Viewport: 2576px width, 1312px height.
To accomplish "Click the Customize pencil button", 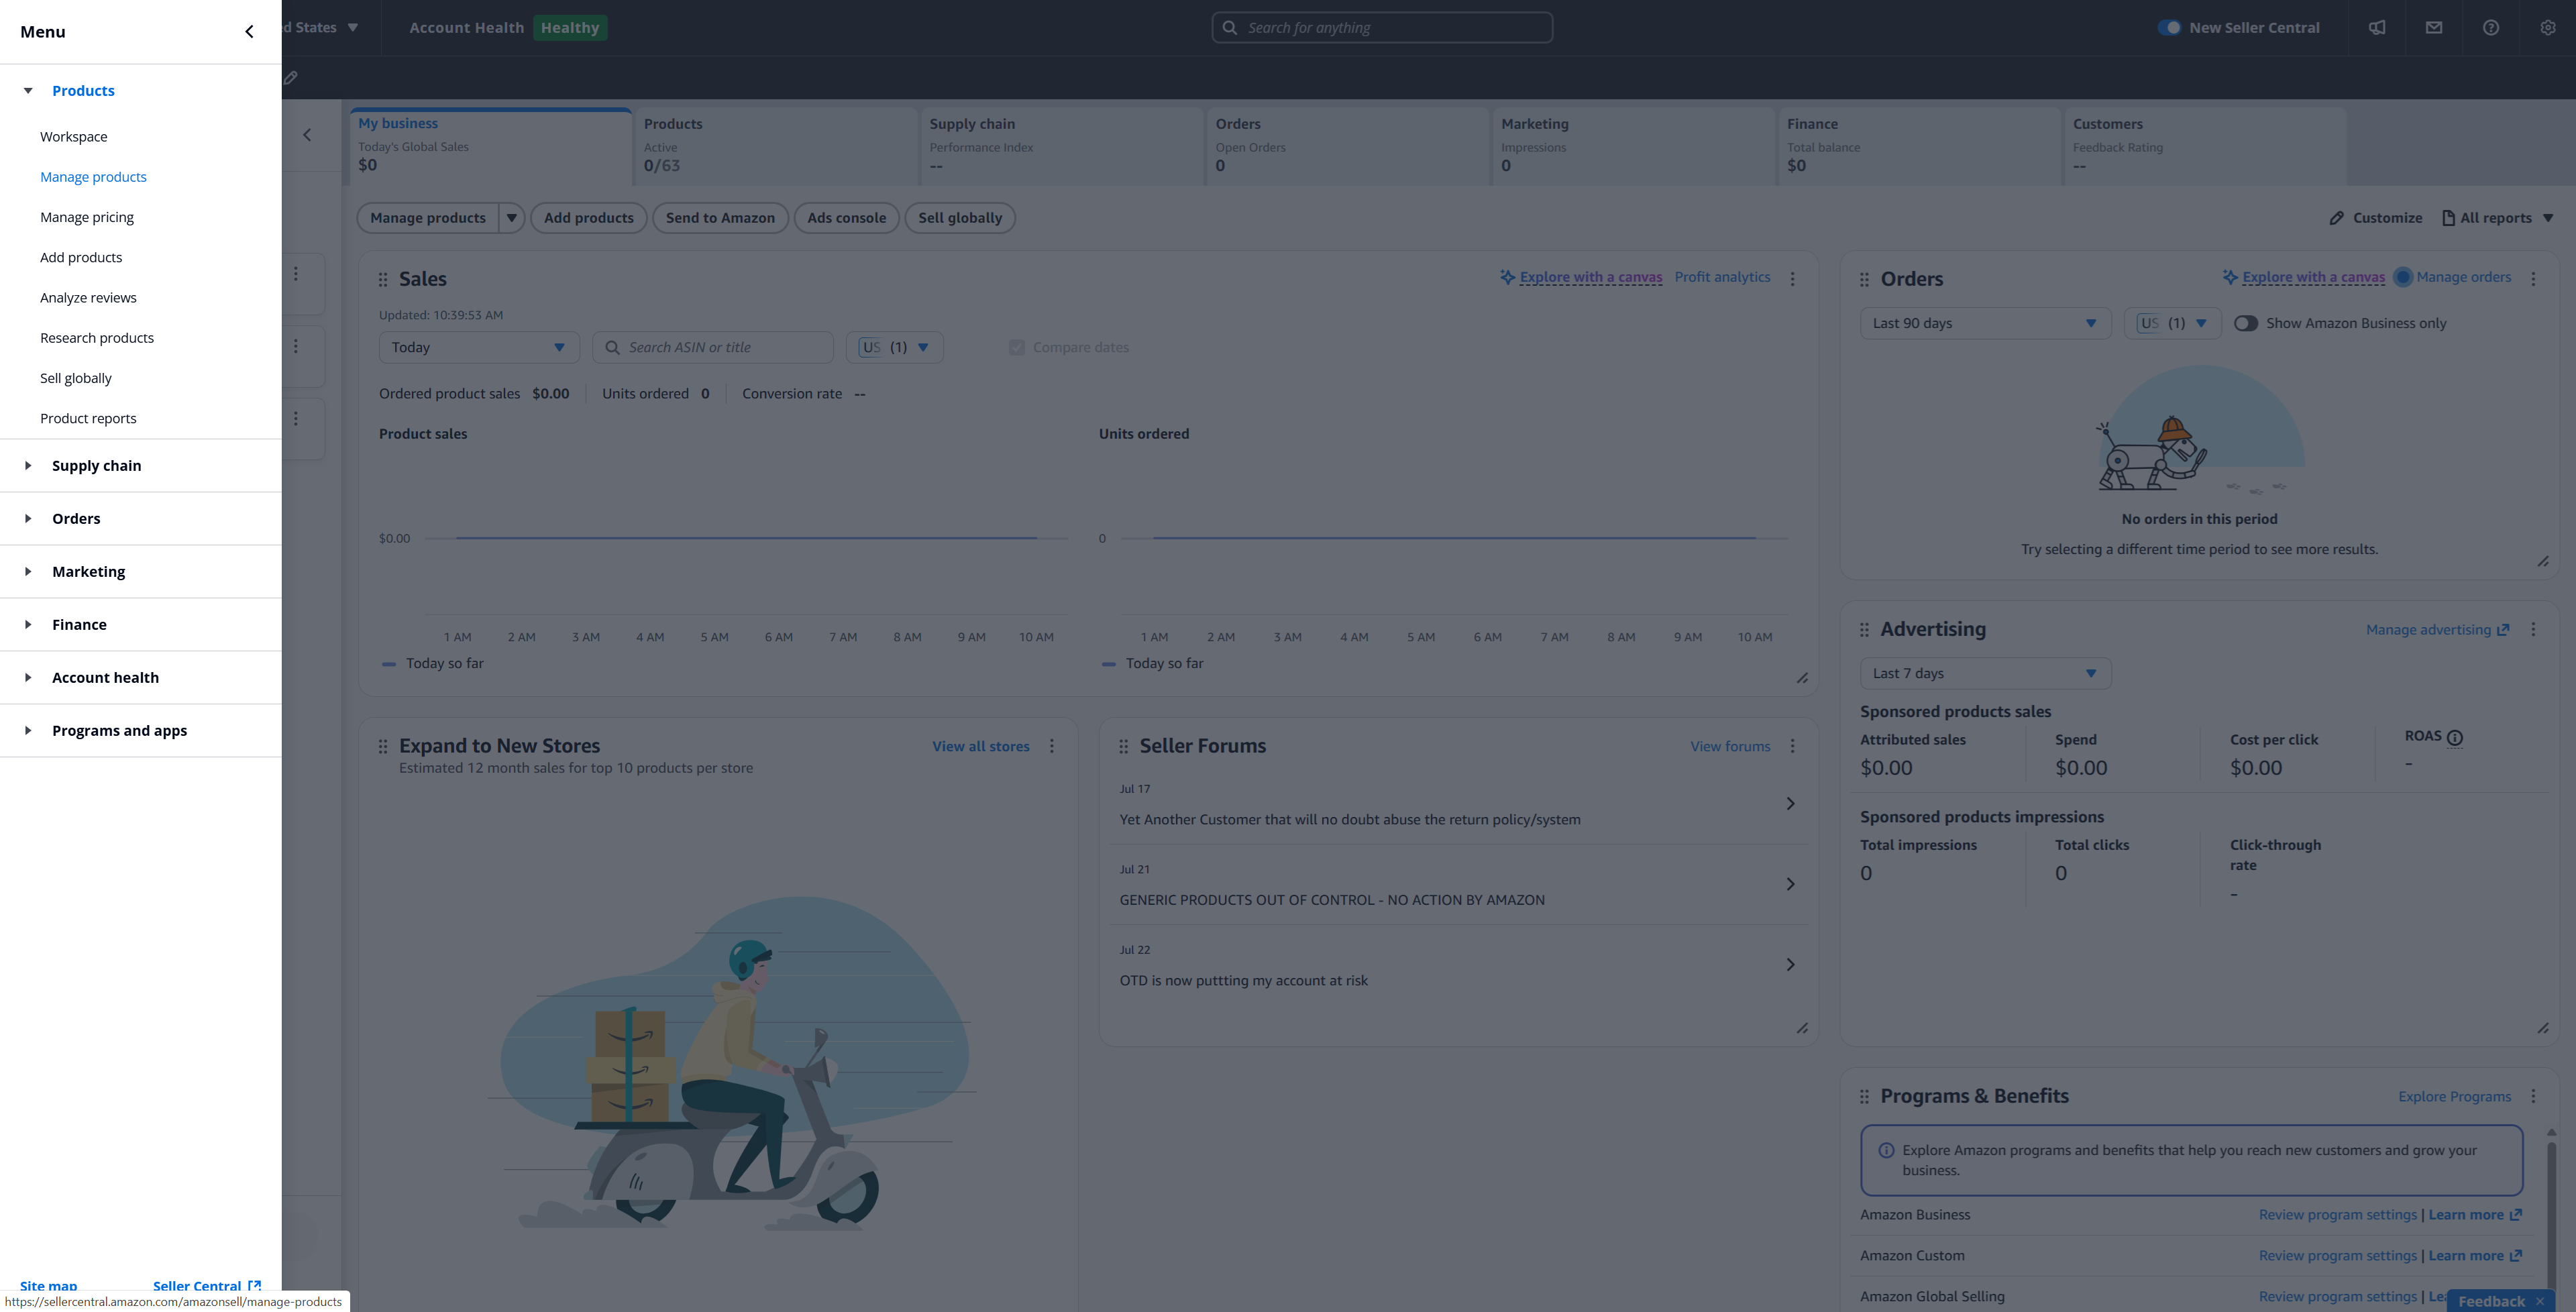I will pyautogui.click(x=2375, y=218).
